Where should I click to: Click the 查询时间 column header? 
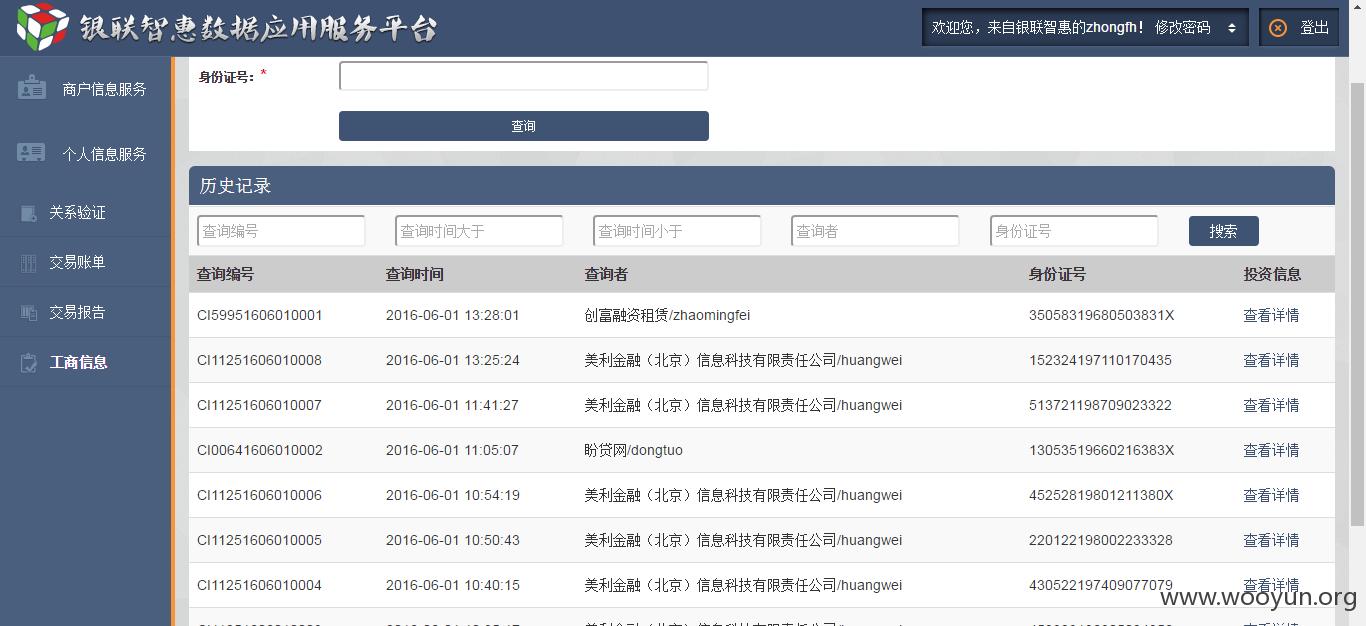[414, 274]
